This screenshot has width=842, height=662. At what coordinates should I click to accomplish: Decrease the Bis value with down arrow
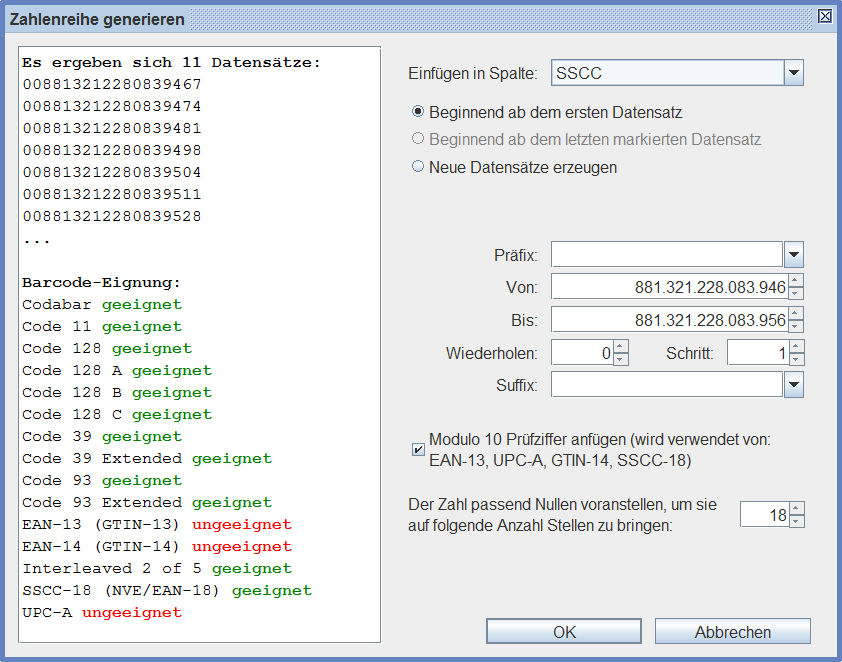pos(796,326)
